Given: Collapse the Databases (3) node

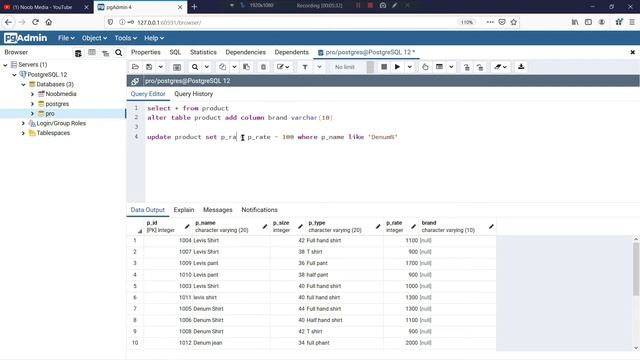Looking at the screenshot, I should pyautogui.click(x=23, y=84).
